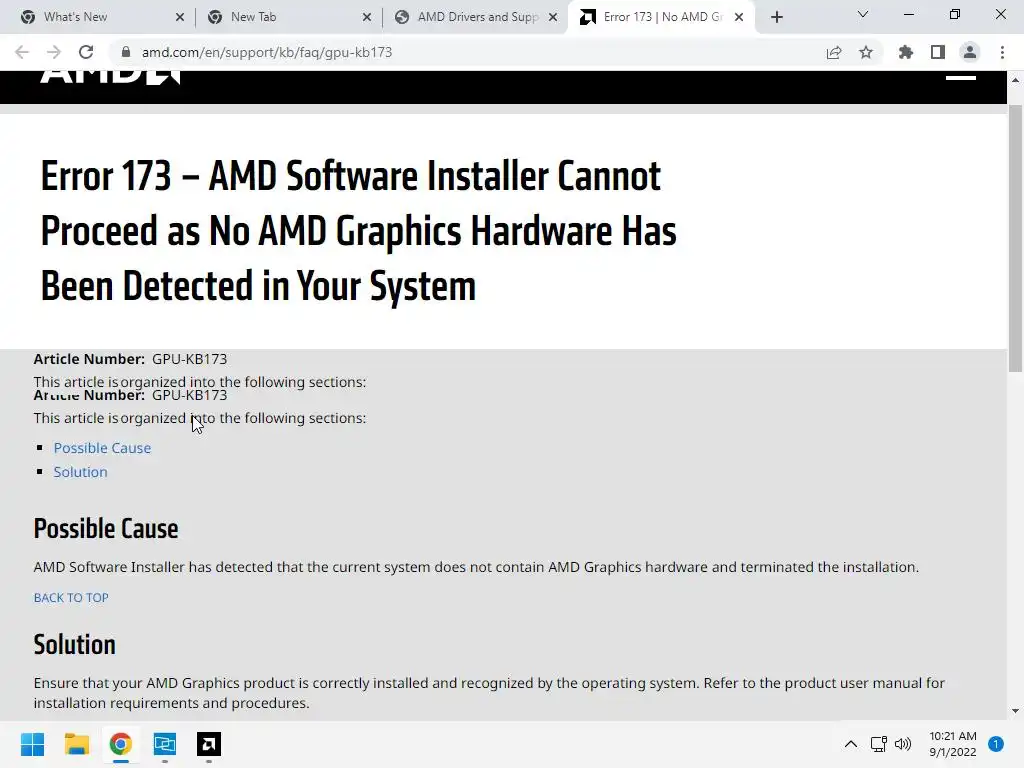Open AMD site hamburger menu

pyautogui.click(x=961, y=76)
